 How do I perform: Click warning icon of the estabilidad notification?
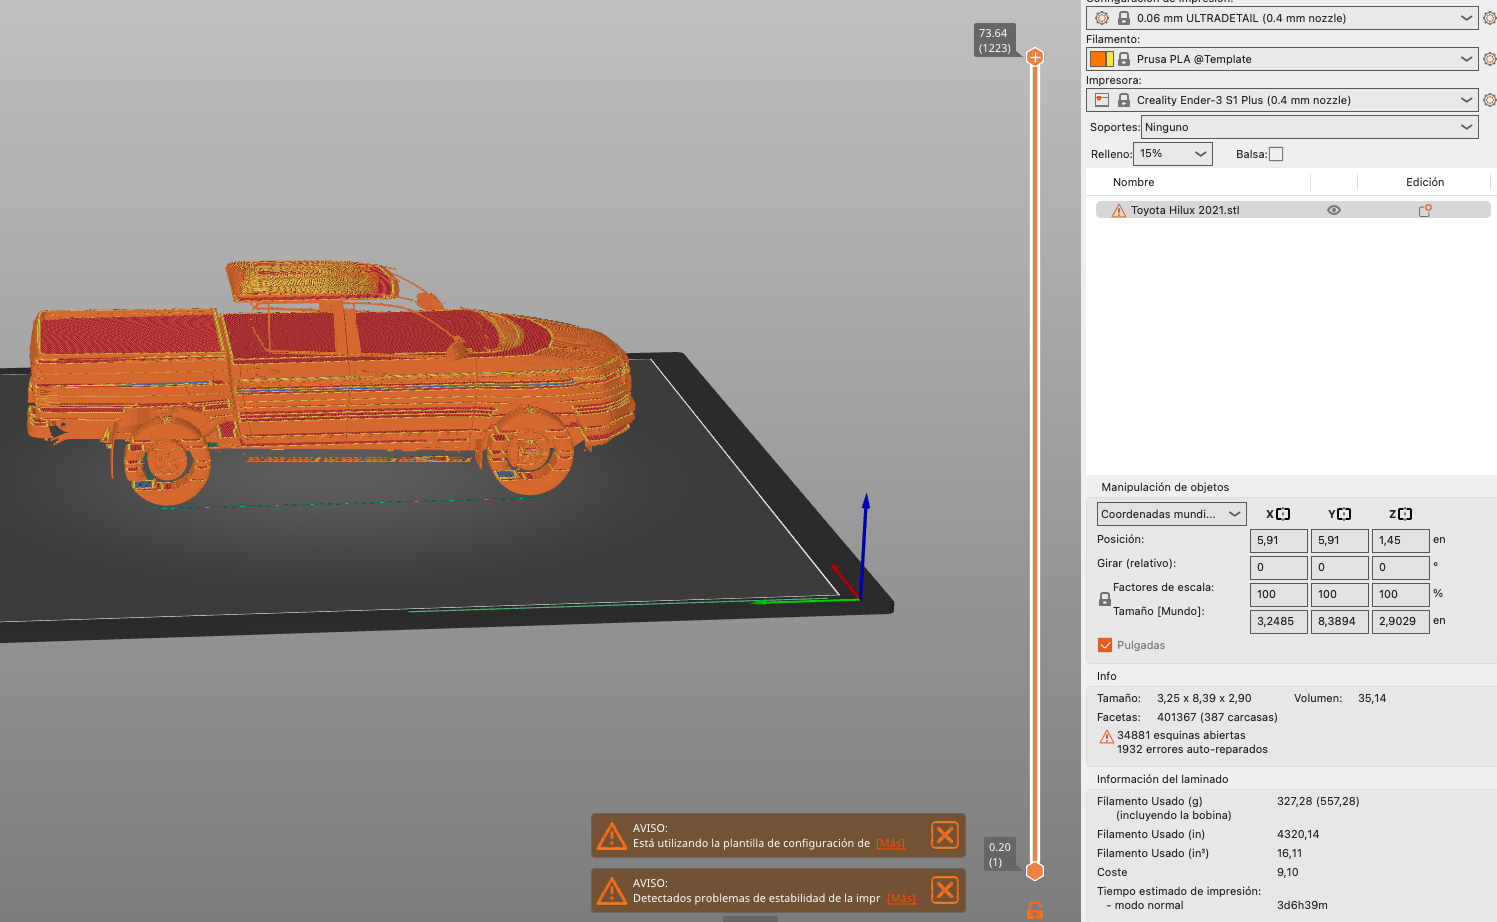coord(611,891)
